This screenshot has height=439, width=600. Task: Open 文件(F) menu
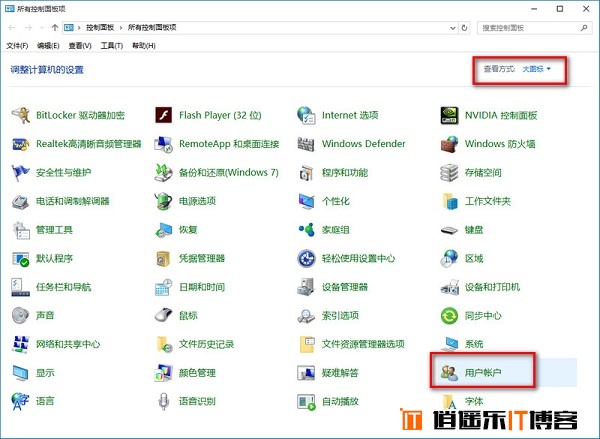[x=17, y=46]
